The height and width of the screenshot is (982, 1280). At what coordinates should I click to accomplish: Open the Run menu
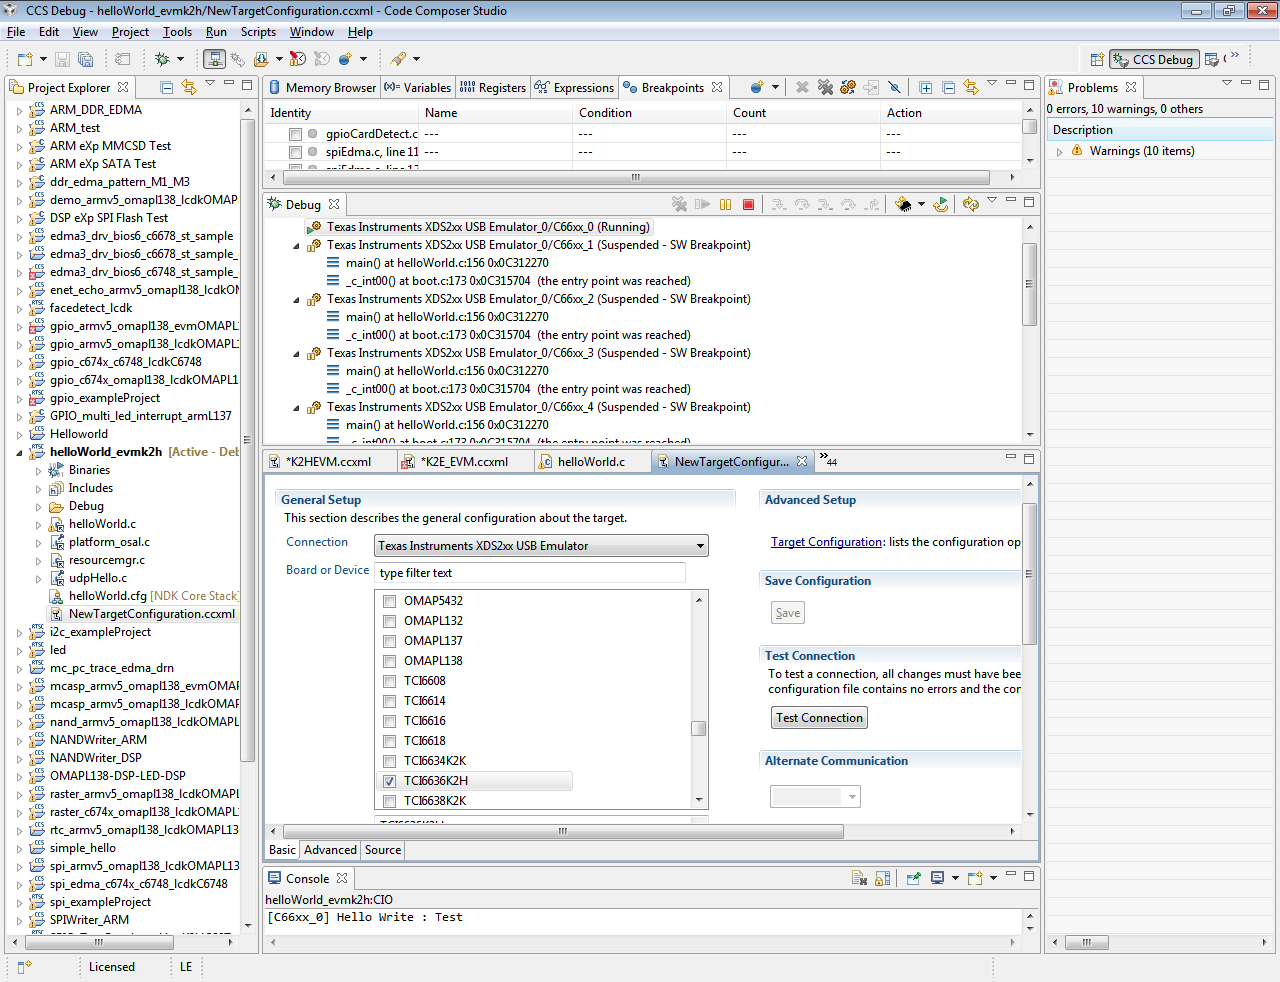(216, 32)
